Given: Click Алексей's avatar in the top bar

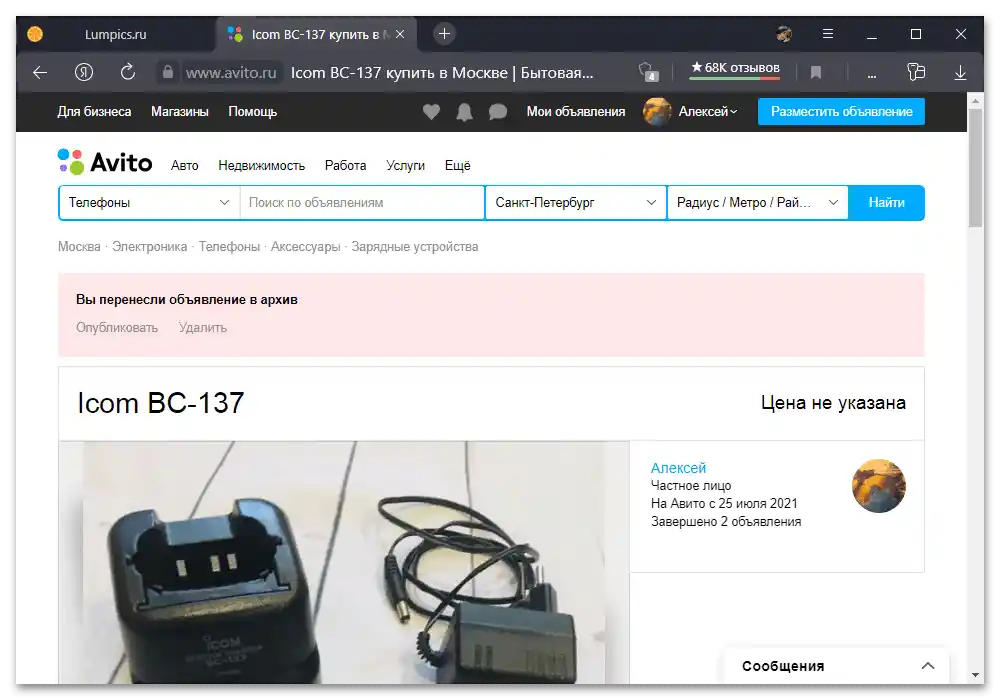Looking at the screenshot, I should [x=656, y=112].
